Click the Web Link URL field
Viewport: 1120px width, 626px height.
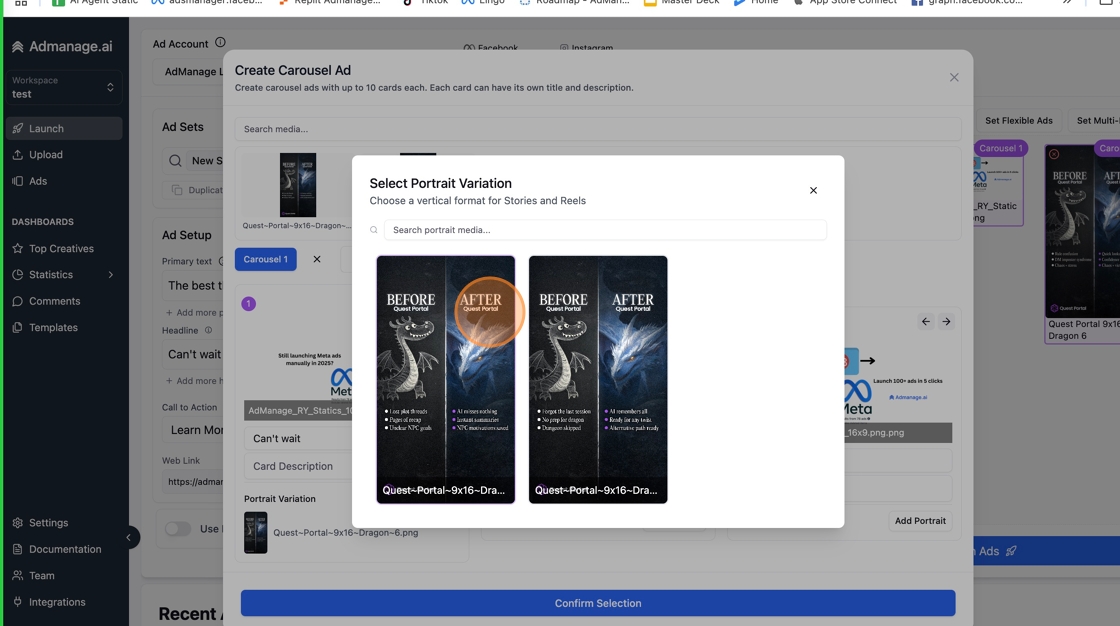[194, 482]
